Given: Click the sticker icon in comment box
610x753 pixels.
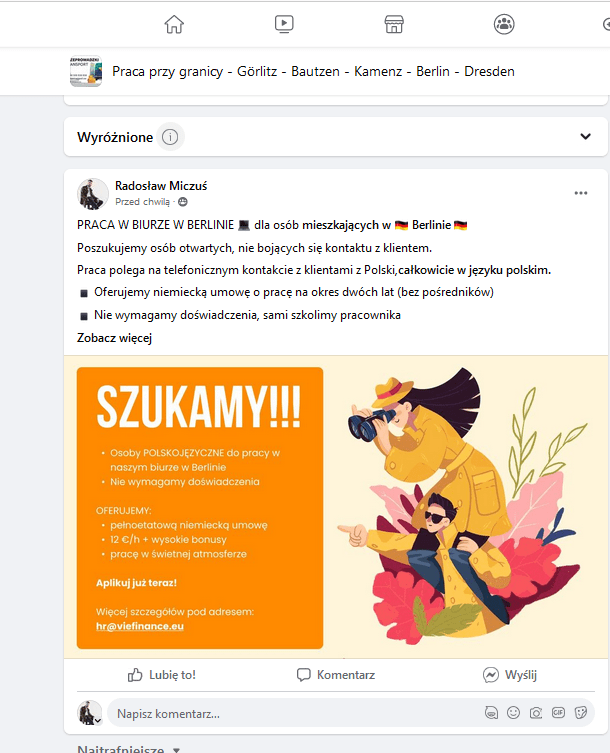Looking at the screenshot, I should [x=581, y=713].
